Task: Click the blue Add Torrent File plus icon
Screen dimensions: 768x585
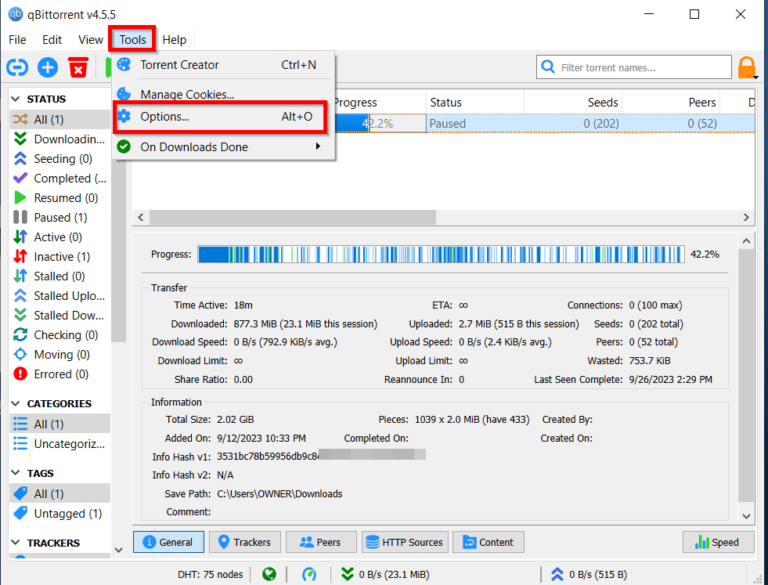Action: point(48,67)
